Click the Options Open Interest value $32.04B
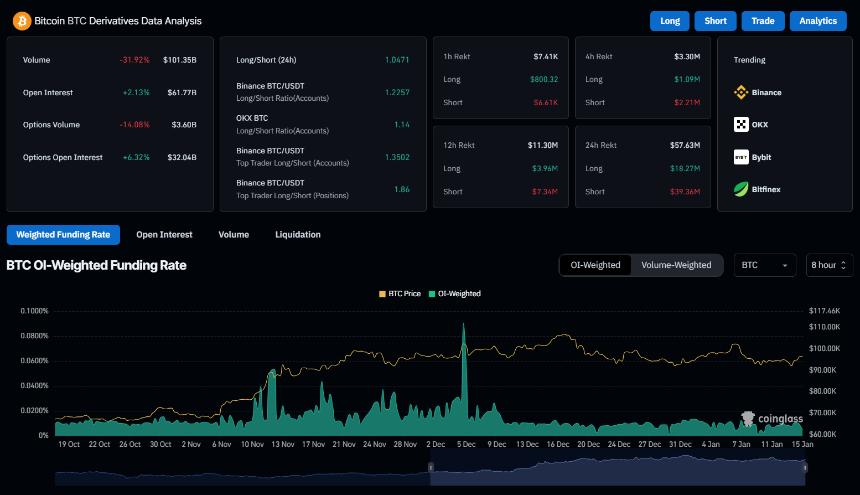The height and width of the screenshot is (495, 860). (182, 157)
